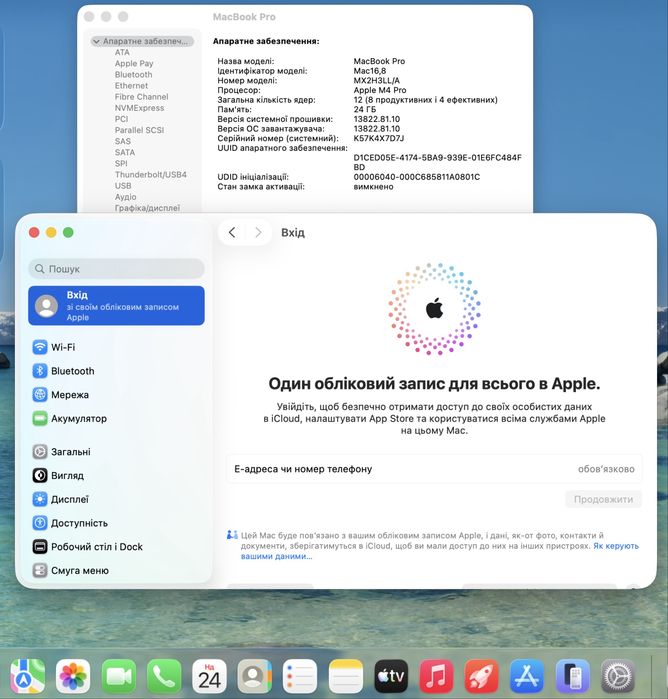Open Доступність accessibility settings
This screenshot has height=699, width=668.
coord(116,523)
